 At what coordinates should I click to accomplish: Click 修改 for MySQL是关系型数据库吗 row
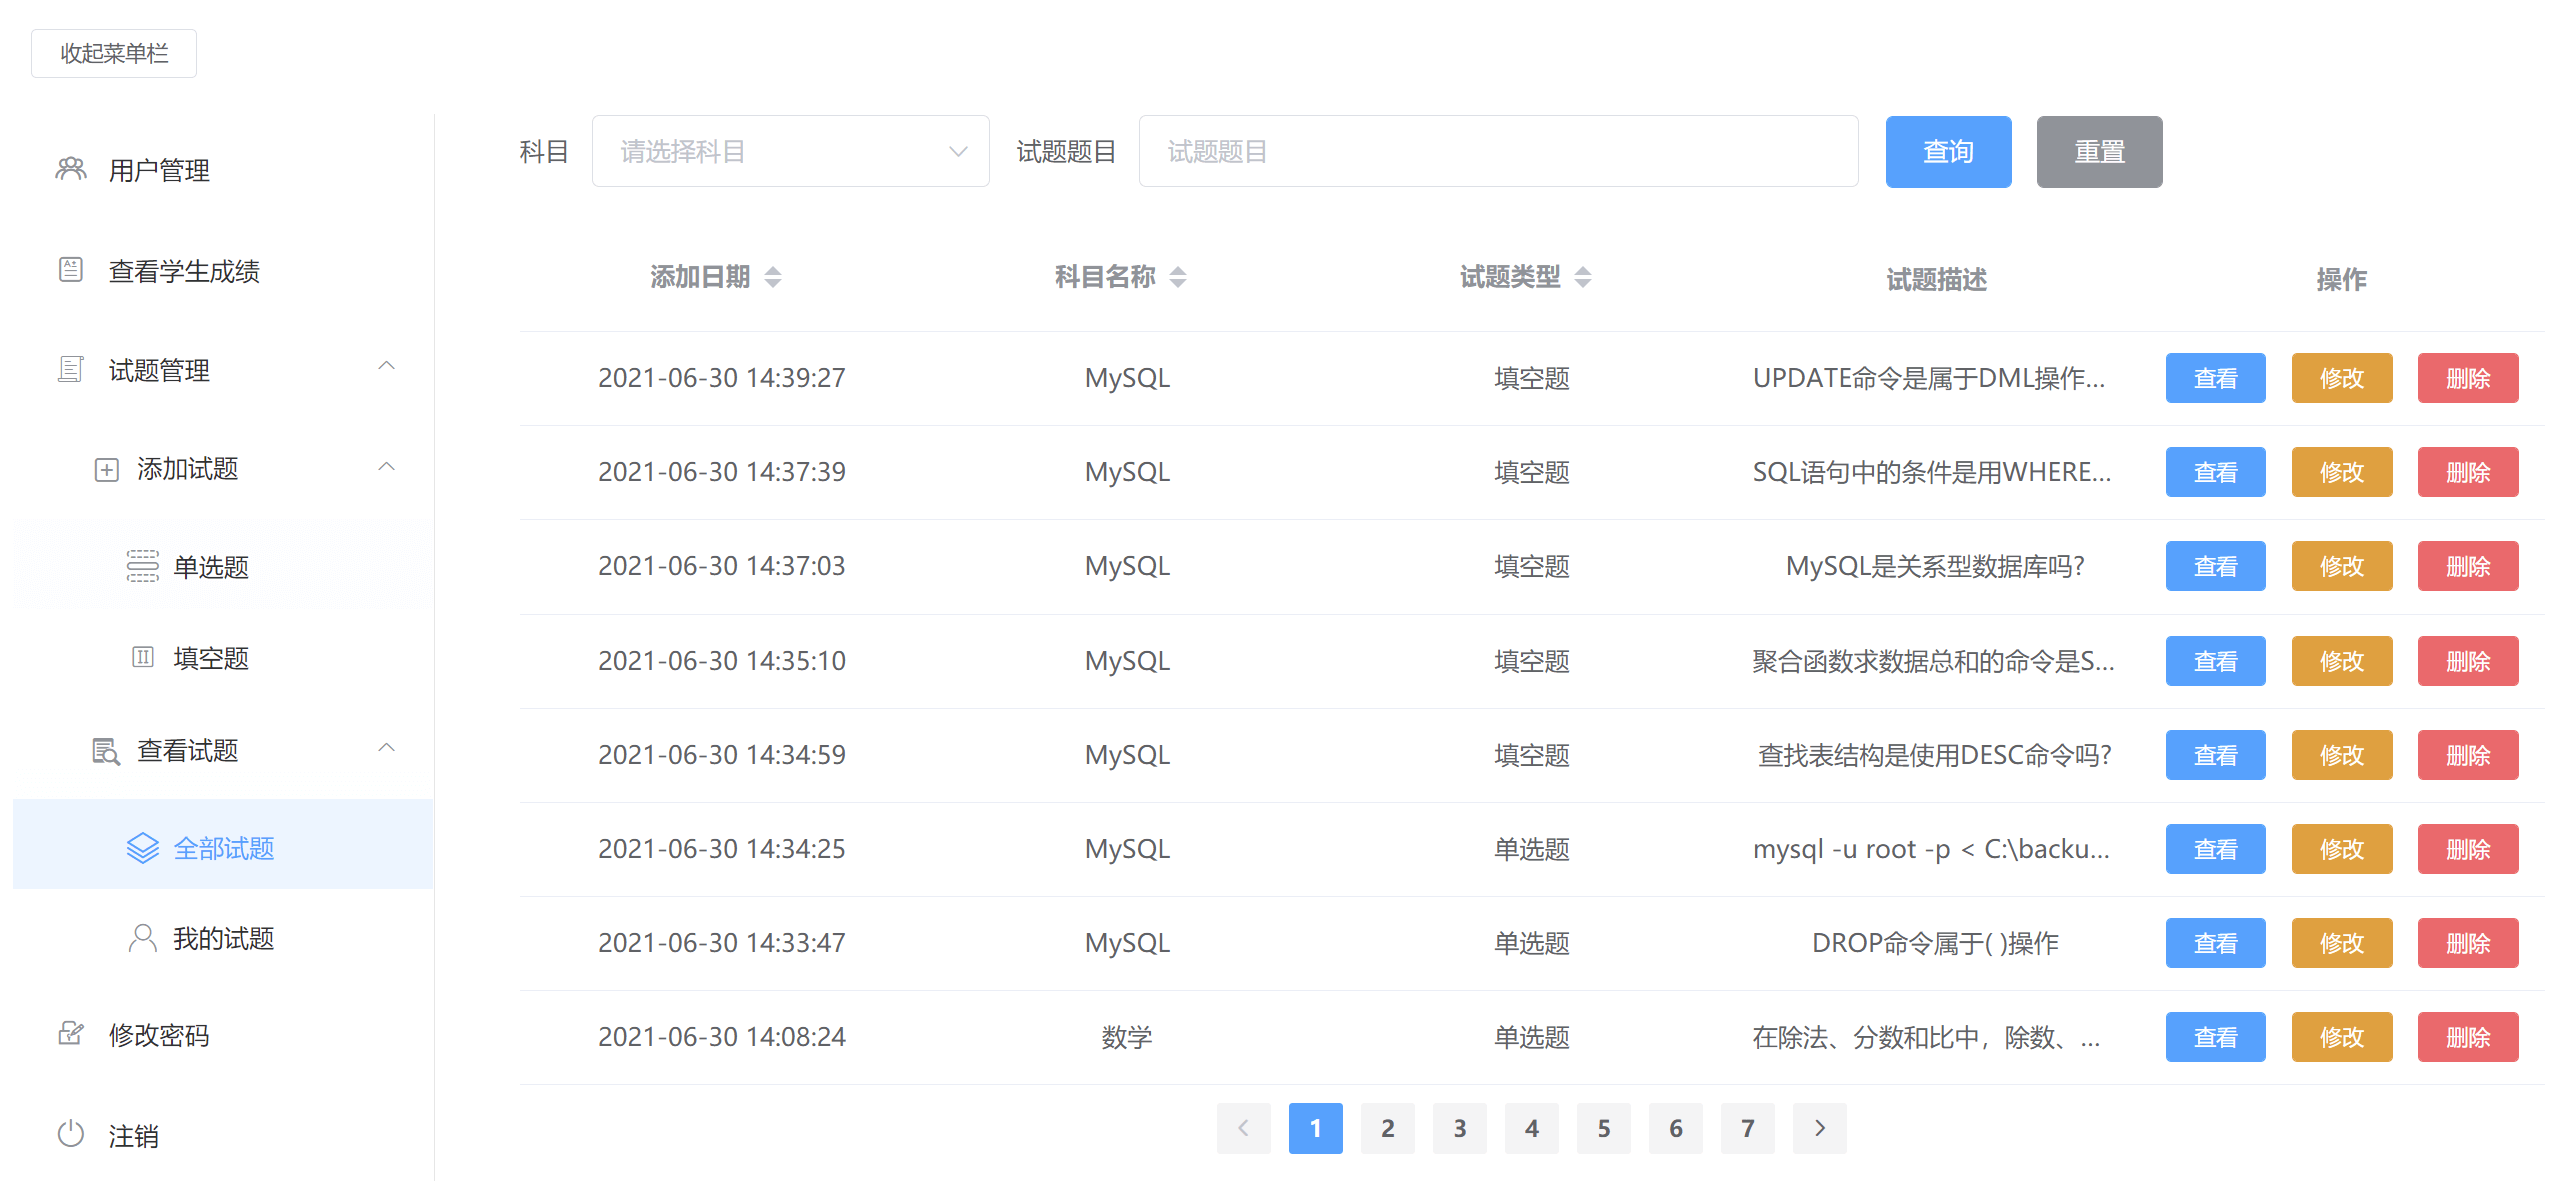tap(2341, 566)
